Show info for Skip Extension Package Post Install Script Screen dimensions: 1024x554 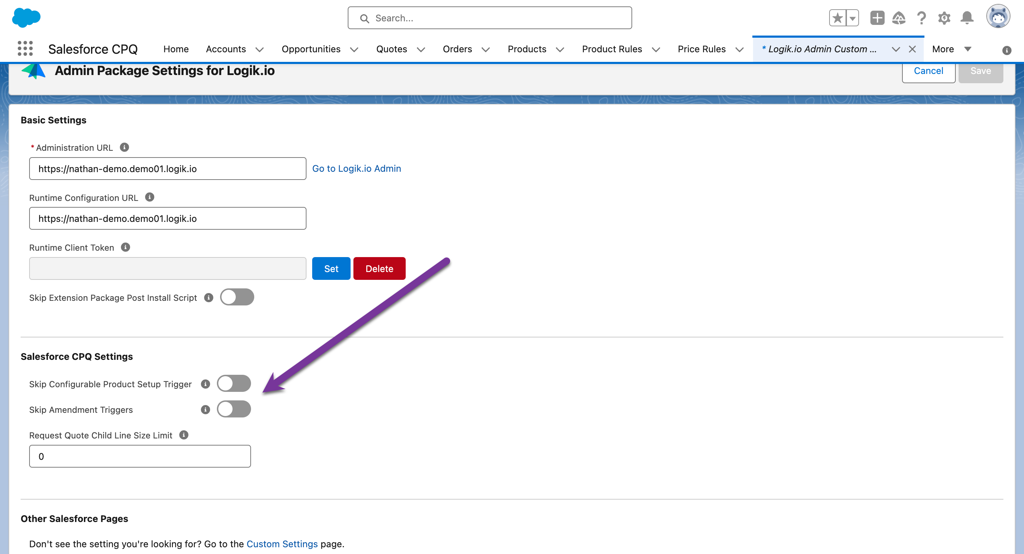point(208,297)
